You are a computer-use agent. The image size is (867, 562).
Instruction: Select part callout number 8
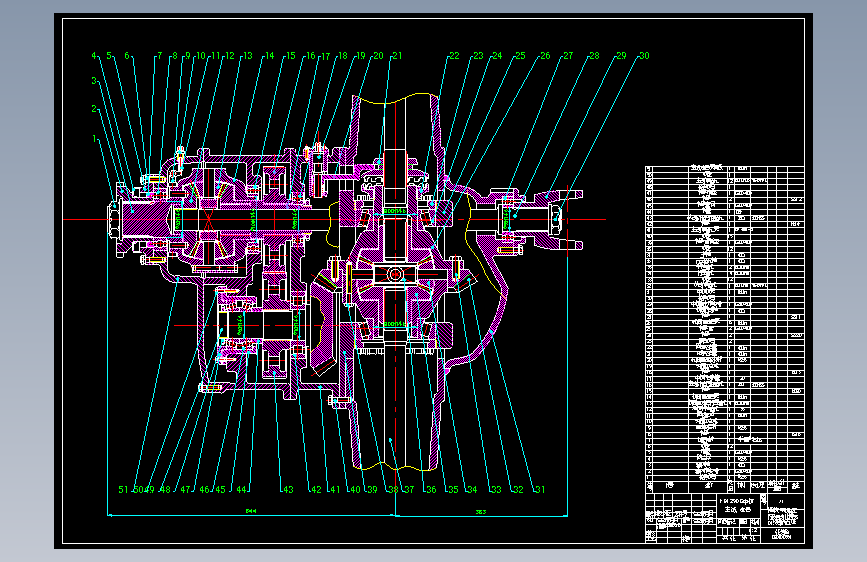(x=175, y=56)
